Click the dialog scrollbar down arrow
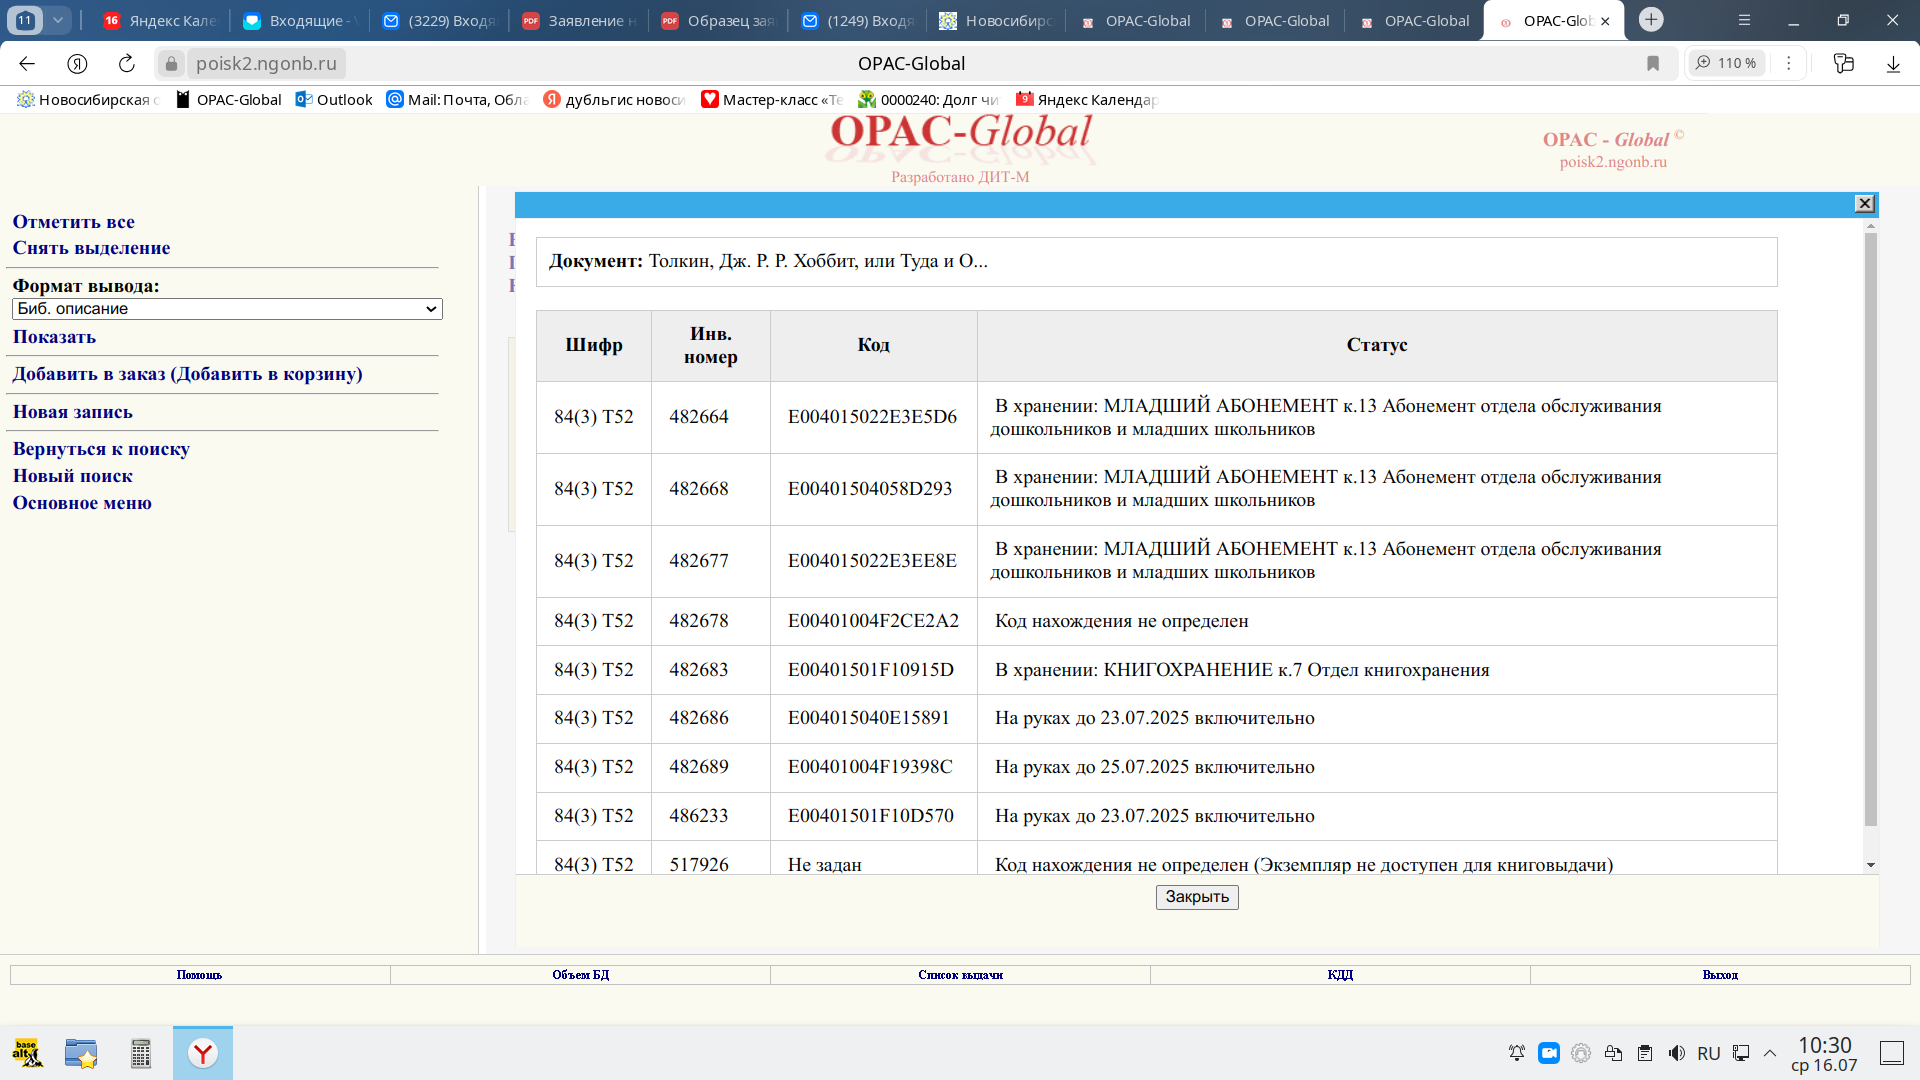Image resolution: width=1920 pixels, height=1080 pixels. [1870, 866]
